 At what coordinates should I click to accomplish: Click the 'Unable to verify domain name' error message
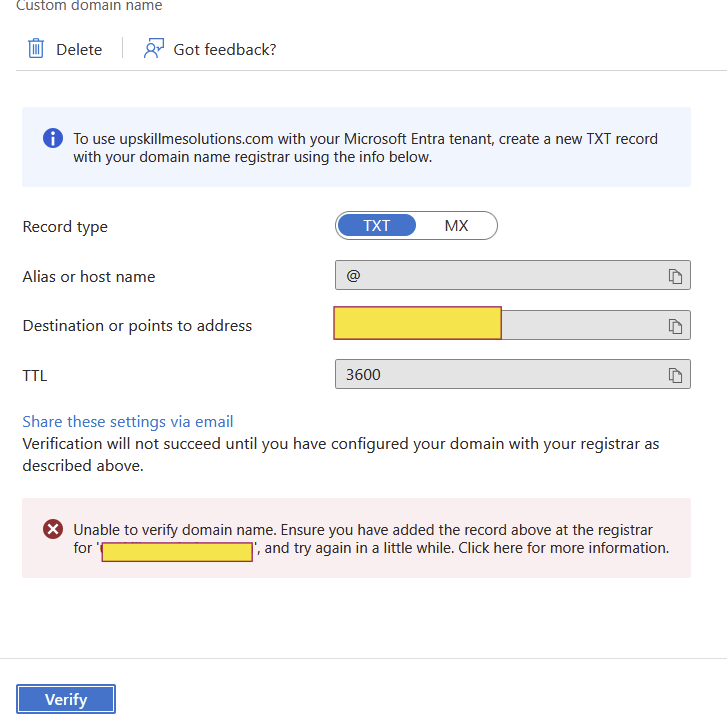click(x=371, y=539)
